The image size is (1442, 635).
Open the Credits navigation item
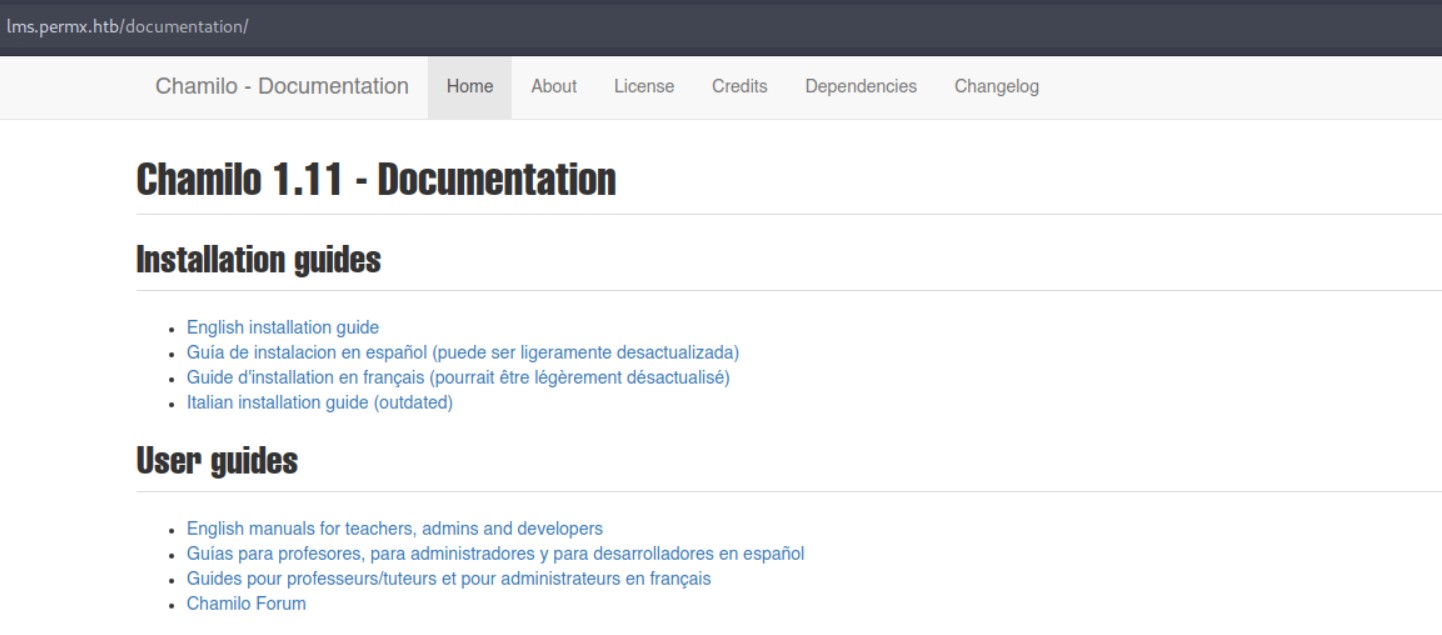click(x=740, y=87)
